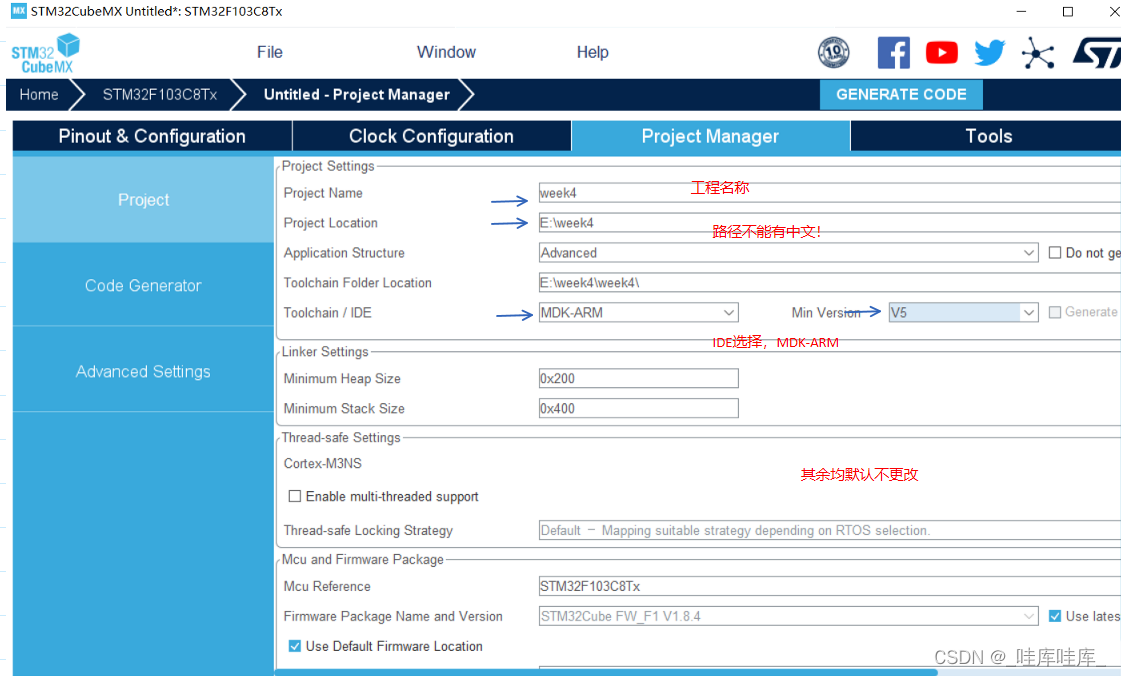The image size is (1121, 676).
Task: Toggle the 'Use latest' firmware checkbox
Action: [1055, 616]
